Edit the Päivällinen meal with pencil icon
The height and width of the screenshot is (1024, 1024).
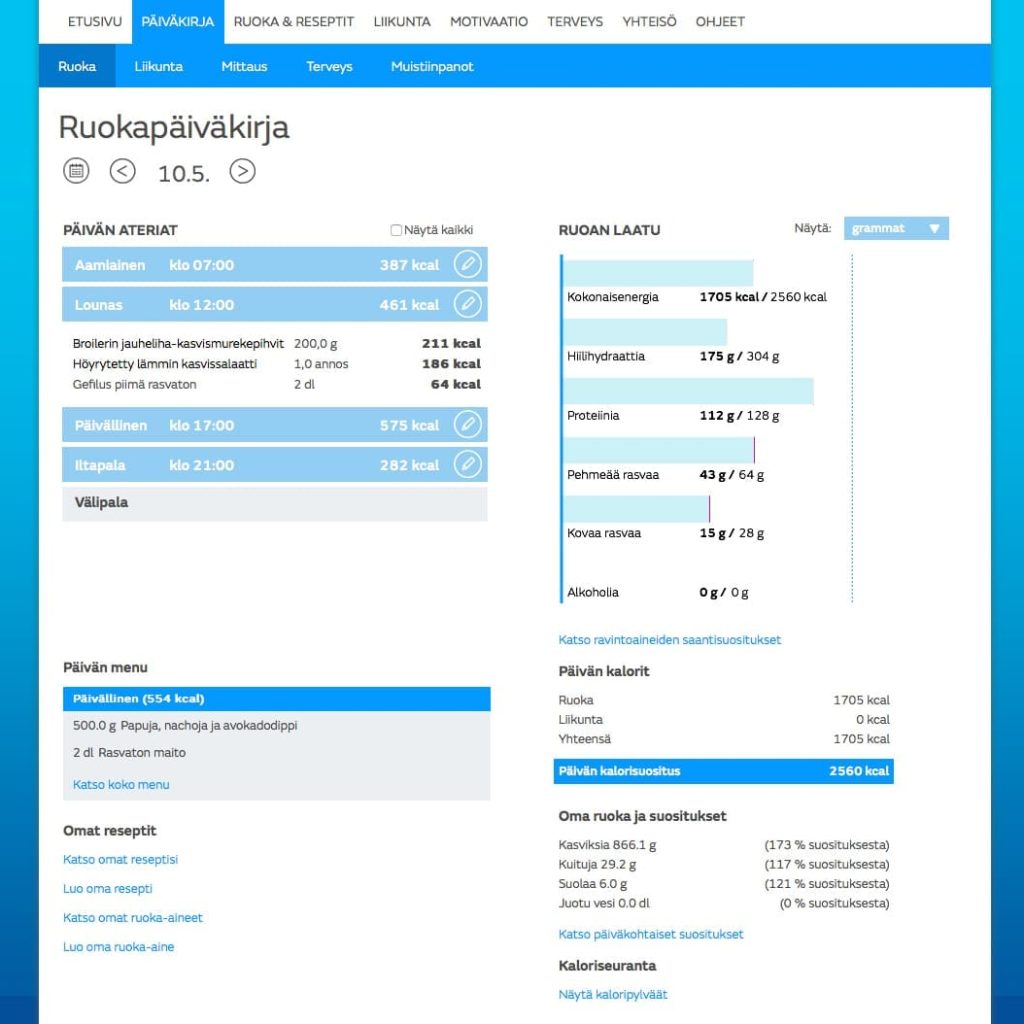point(467,425)
